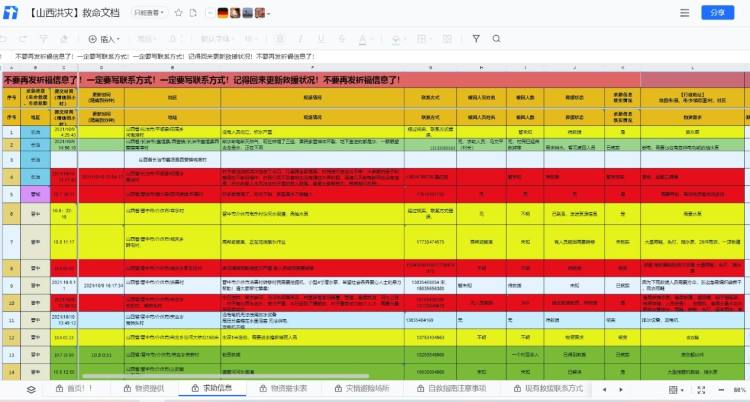
Task: Switch to the 物资提供 sheet tab
Action: point(138,388)
